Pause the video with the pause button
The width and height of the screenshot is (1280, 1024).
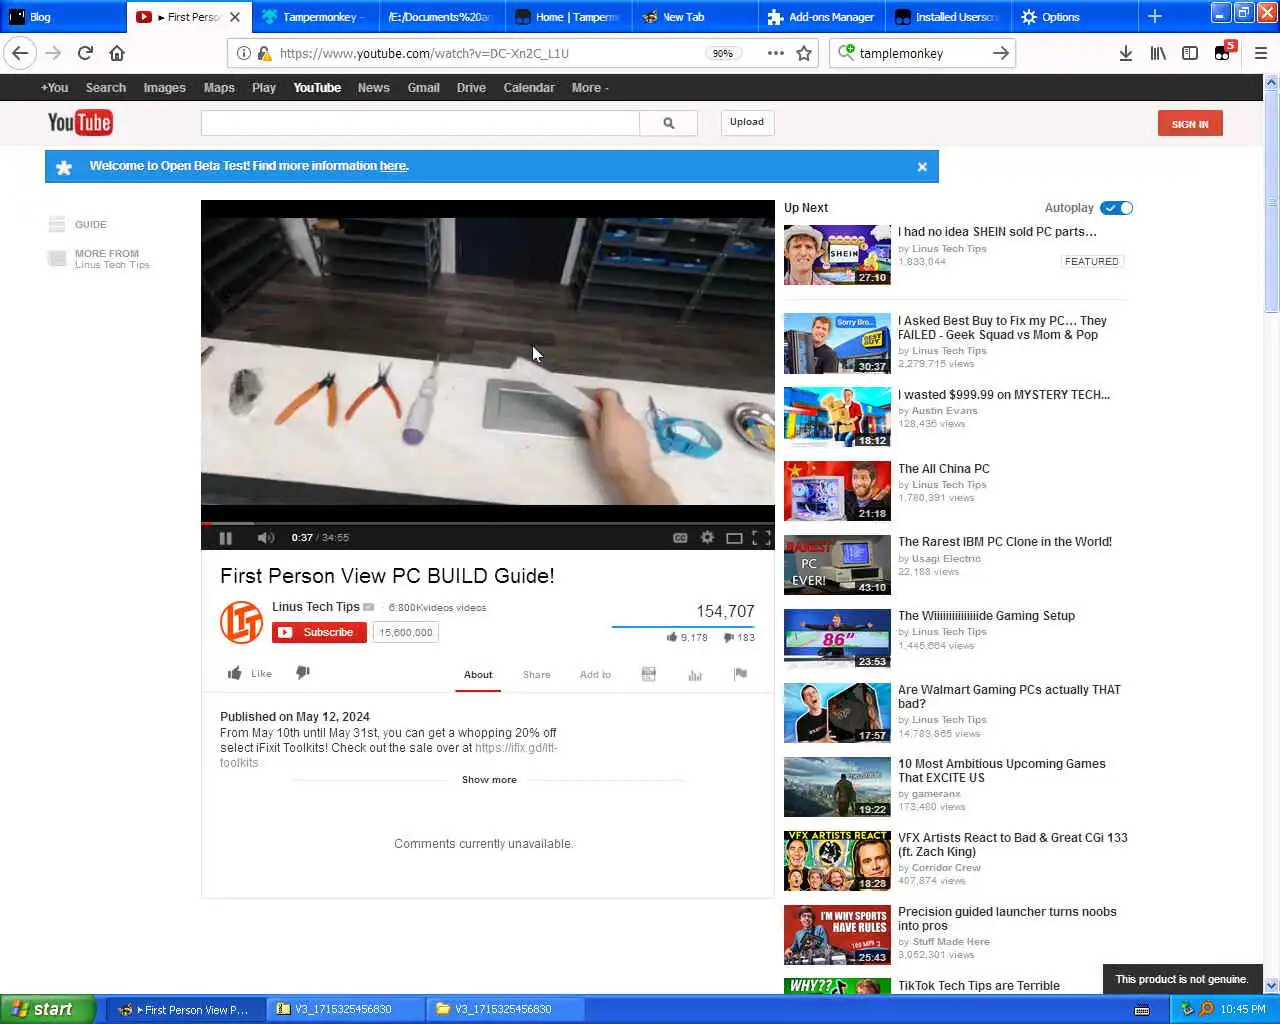[225, 538]
